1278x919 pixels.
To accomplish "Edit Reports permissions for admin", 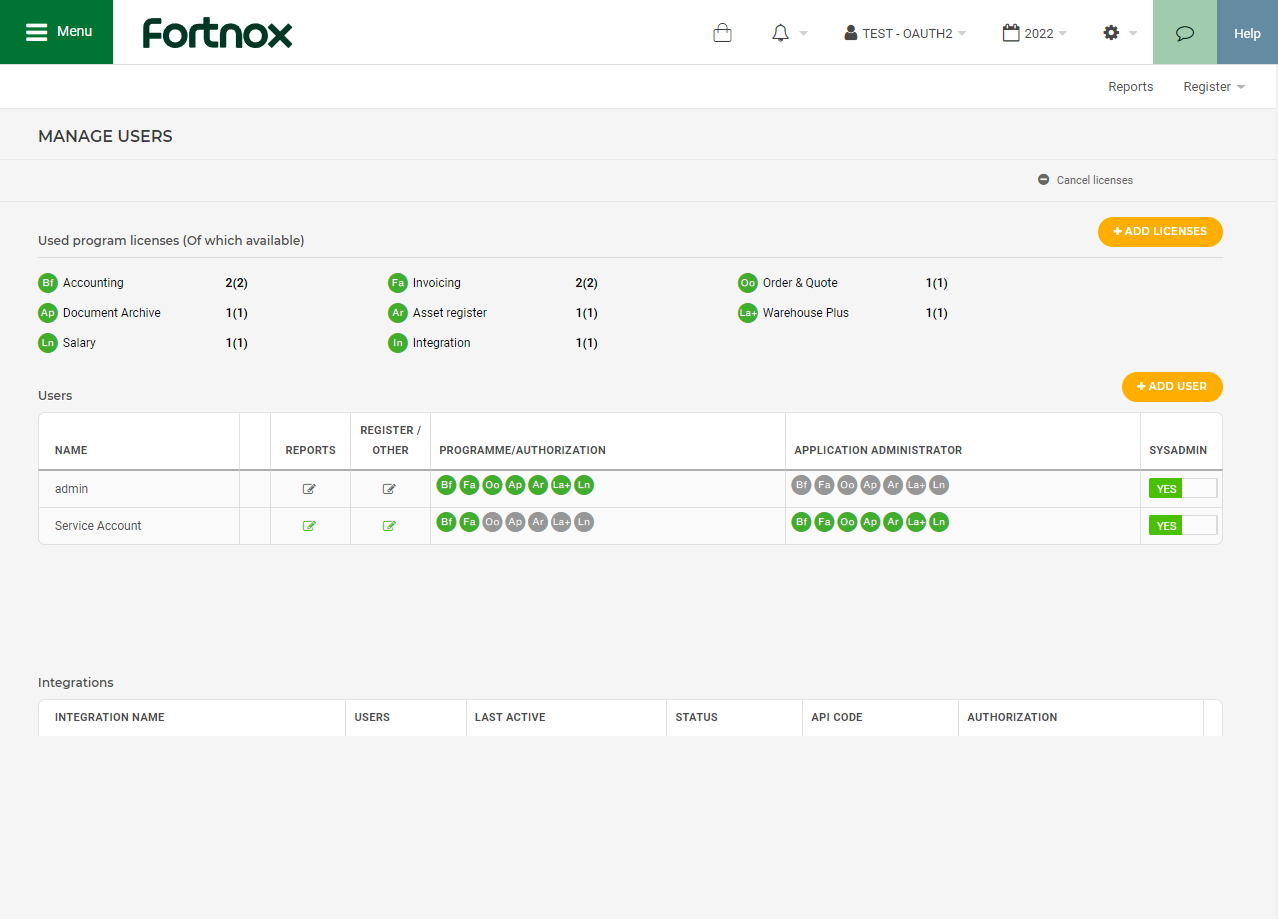I will (310, 489).
